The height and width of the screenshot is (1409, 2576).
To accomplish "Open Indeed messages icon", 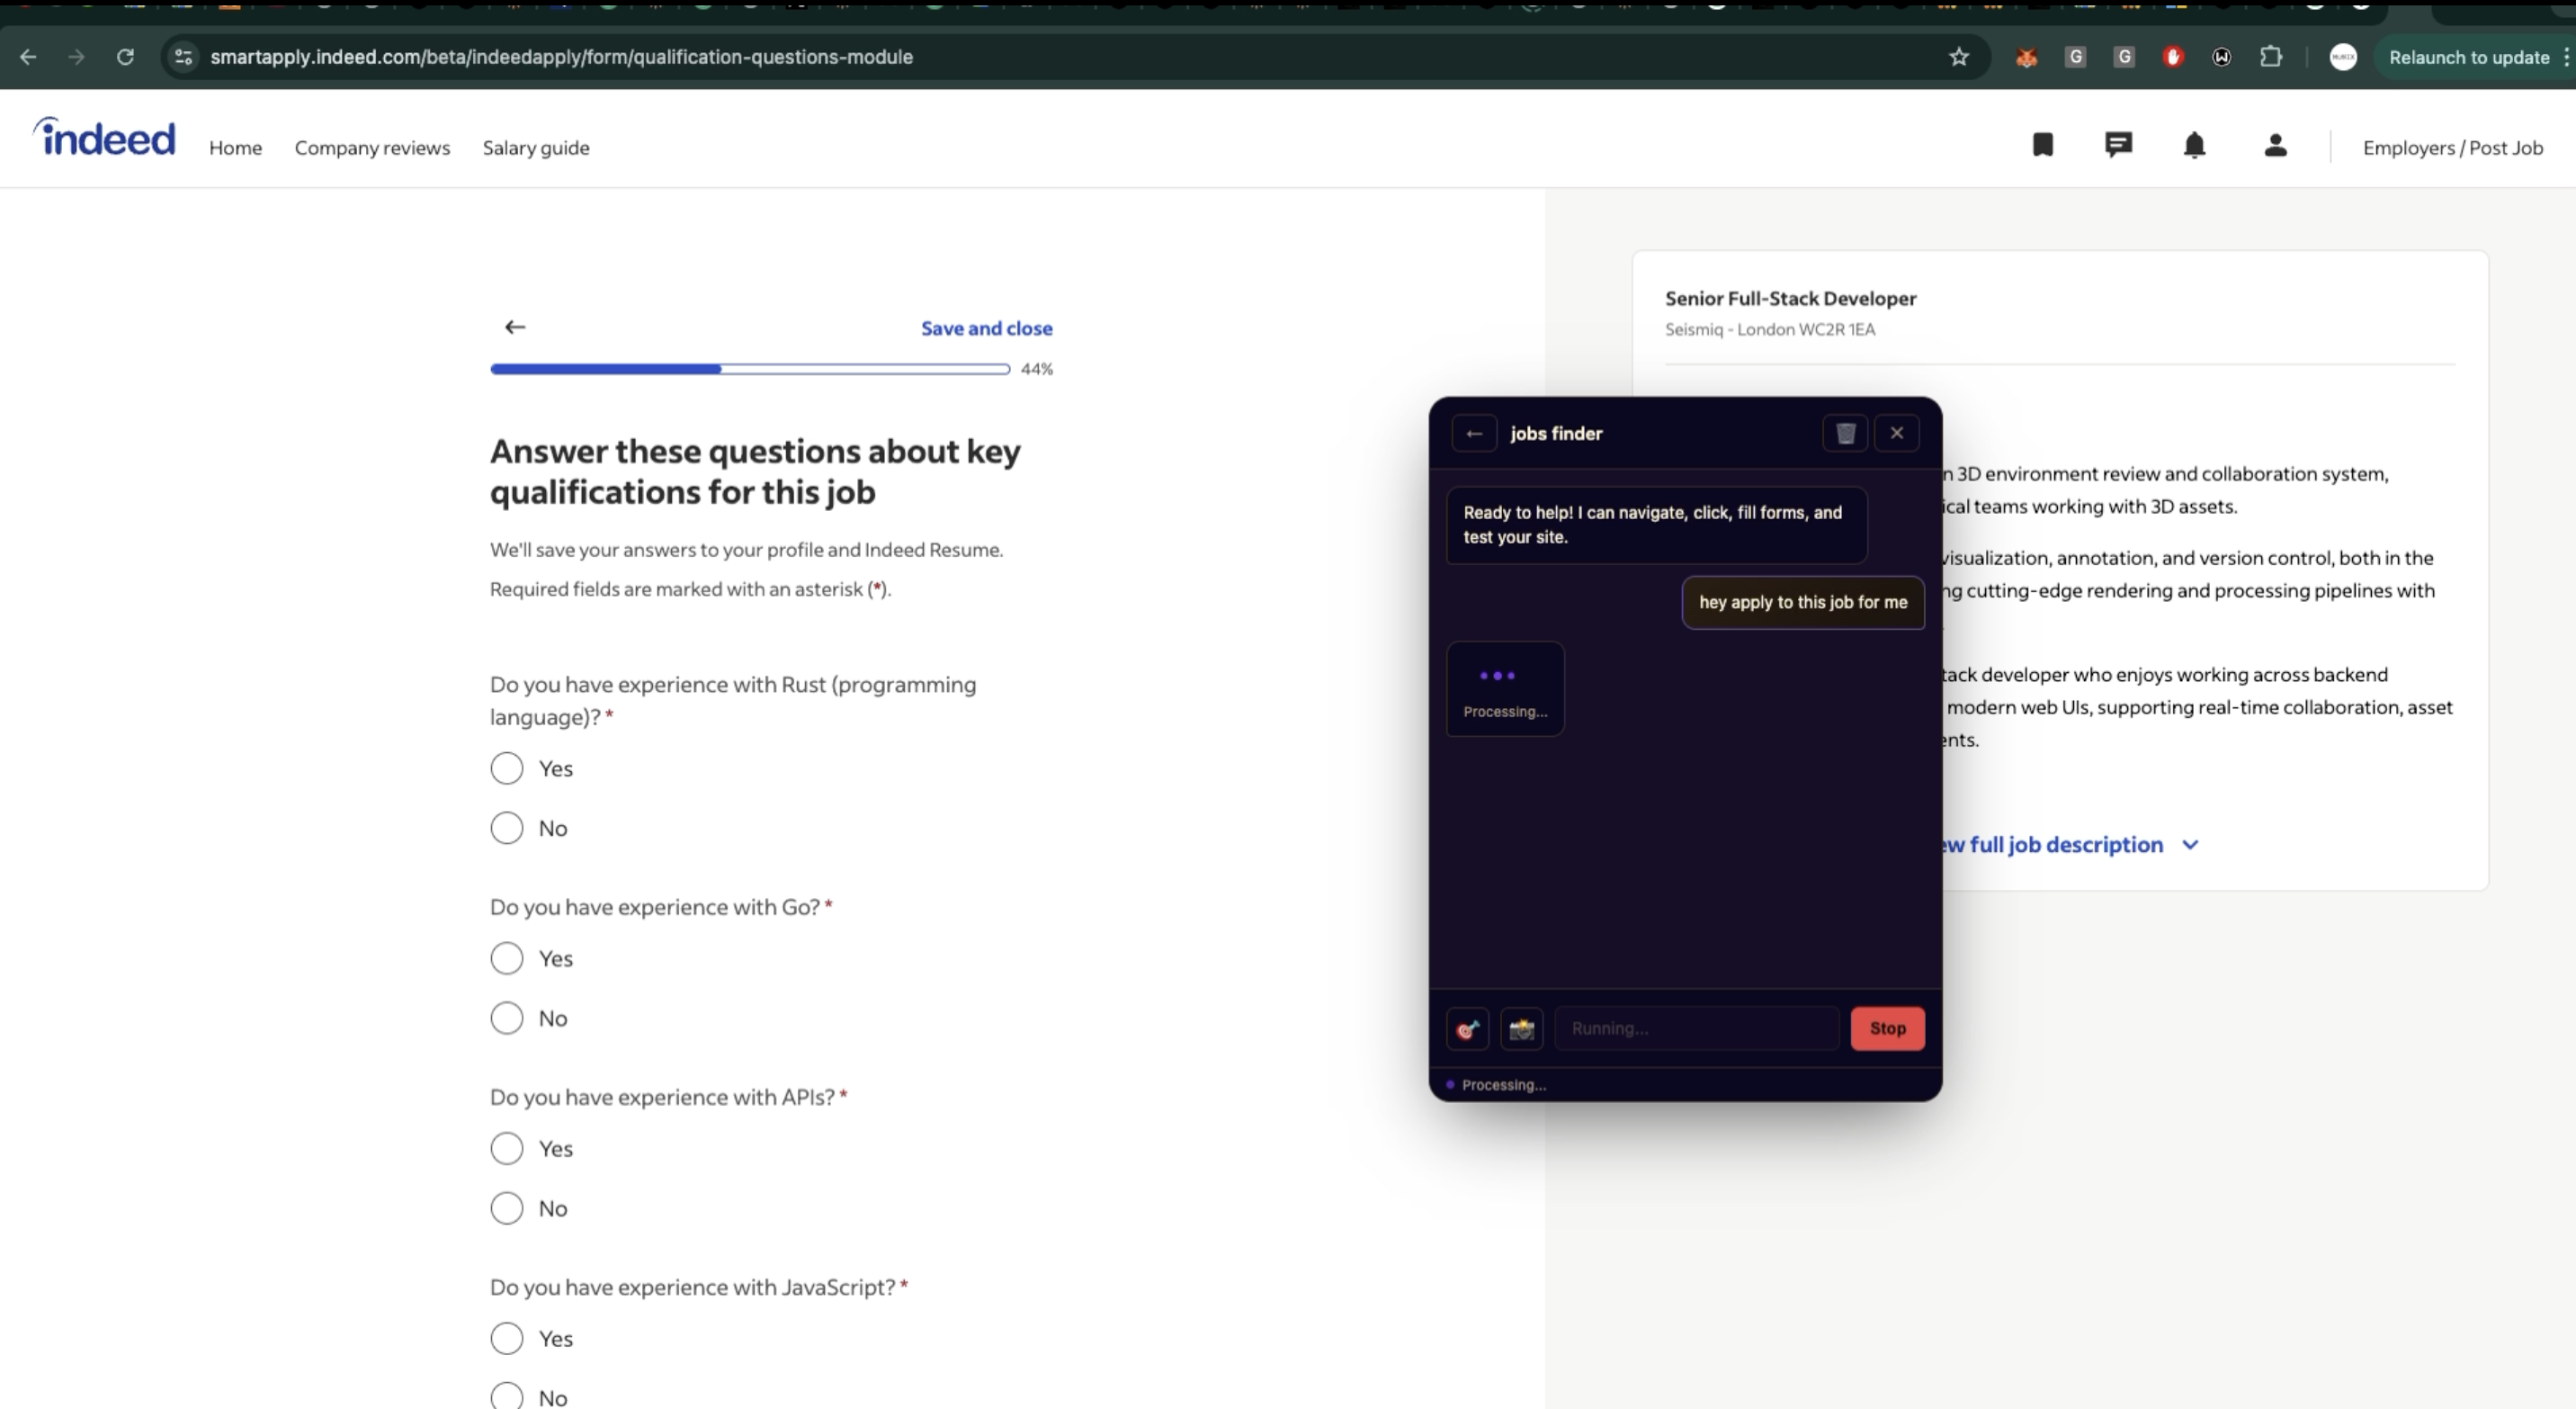I will click(2119, 146).
